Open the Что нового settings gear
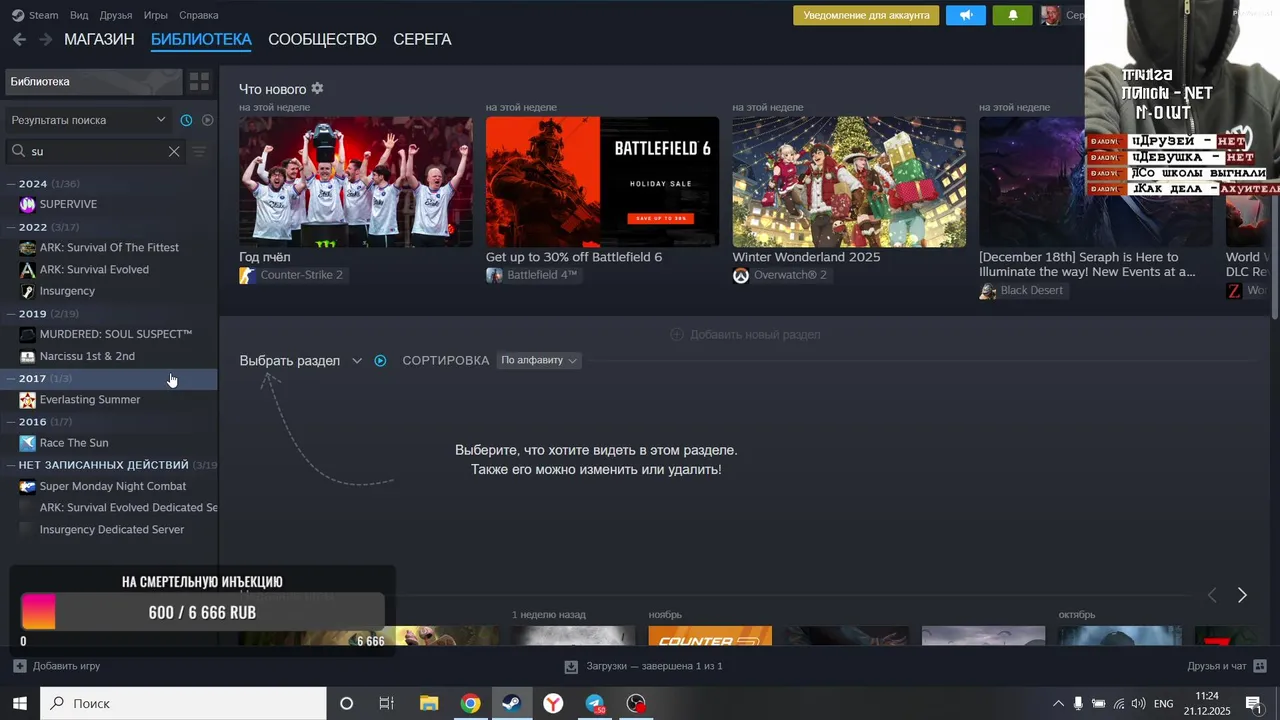This screenshot has width=1280, height=720. tap(318, 89)
